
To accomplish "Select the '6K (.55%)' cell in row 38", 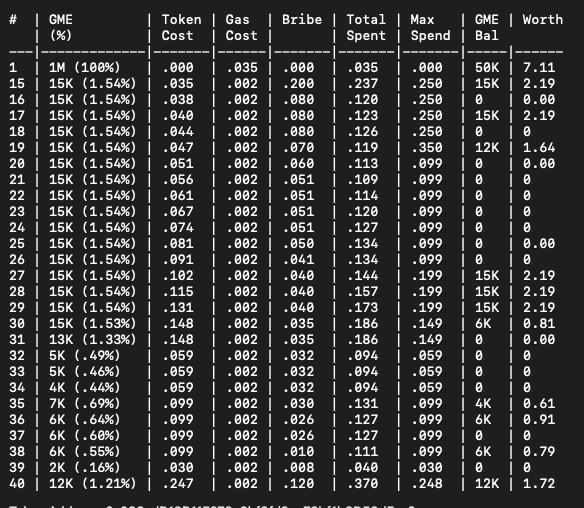I will click(x=85, y=452).
